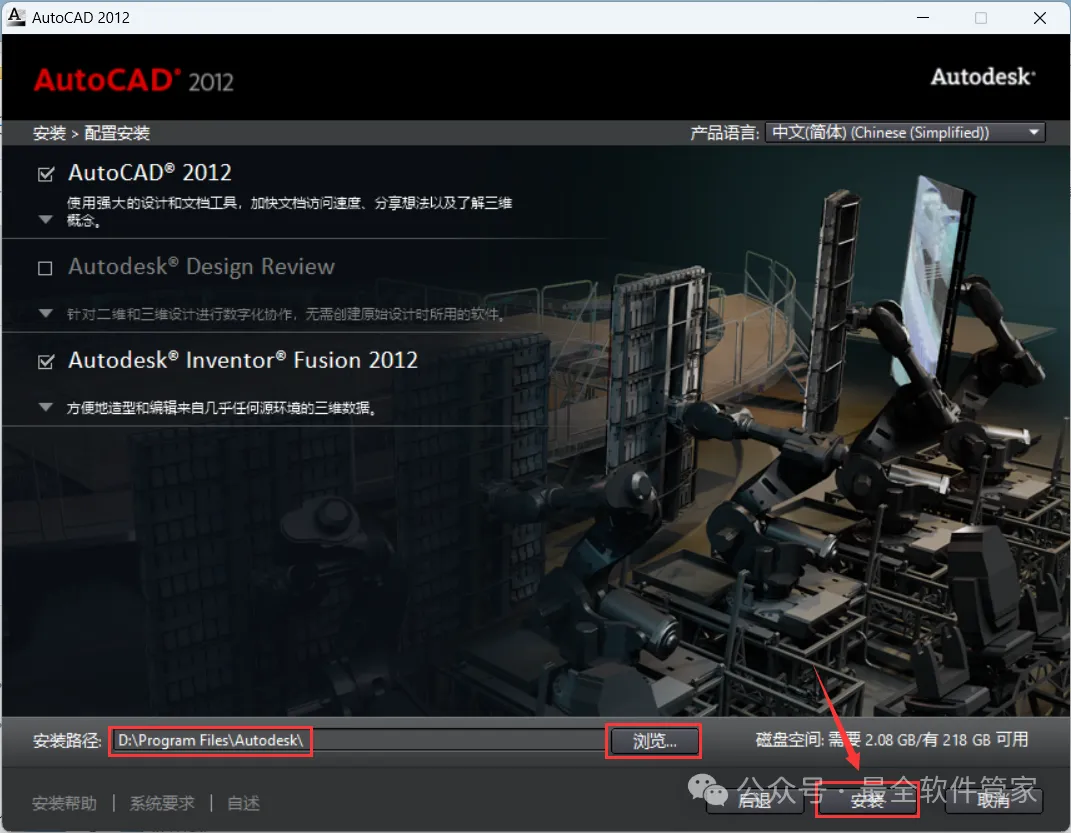Image resolution: width=1071 pixels, height=833 pixels.
Task: Click the AutoCAD title bar app icon
Action: [16, 17]
